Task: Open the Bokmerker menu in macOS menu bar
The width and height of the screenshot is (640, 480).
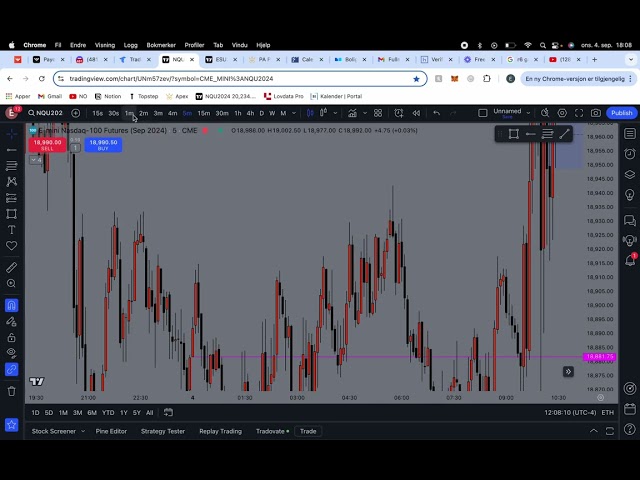Action: (x=161, y=45)
